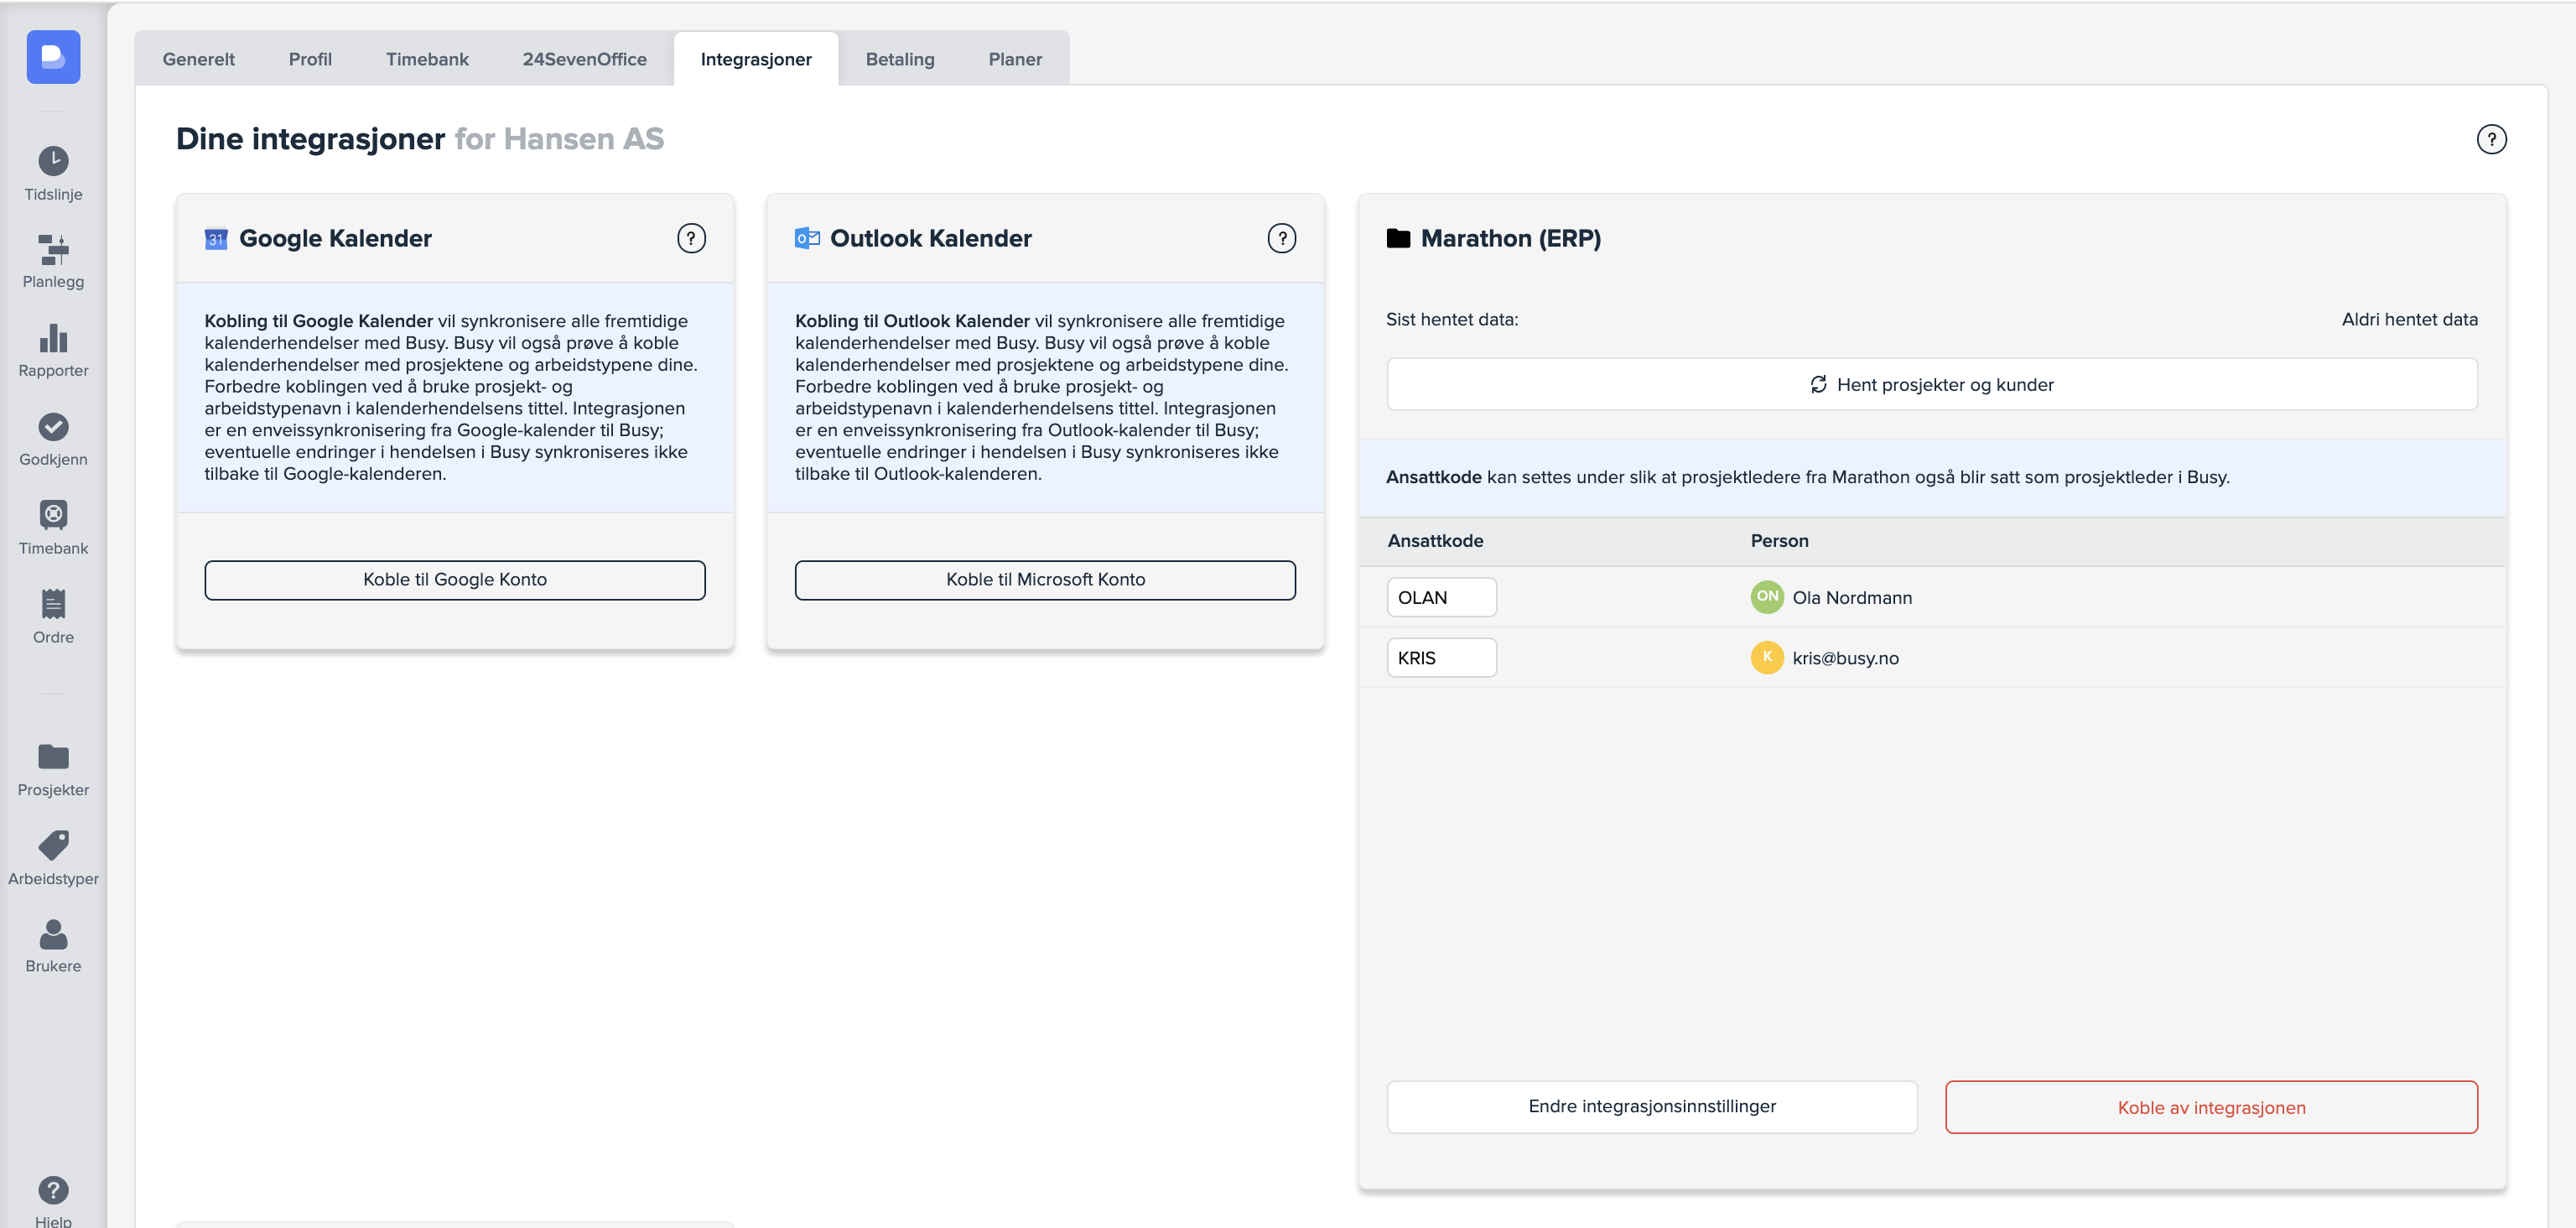
Task: Click Hent prosjekter og kunder button
Action: (1931, 385)
